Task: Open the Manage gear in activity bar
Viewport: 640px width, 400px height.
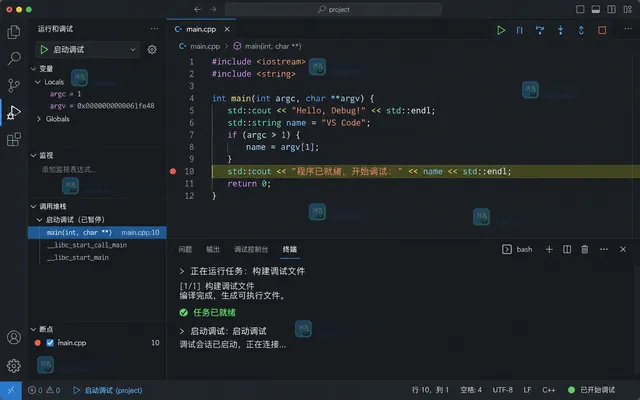Action: [x=14, y=365]
